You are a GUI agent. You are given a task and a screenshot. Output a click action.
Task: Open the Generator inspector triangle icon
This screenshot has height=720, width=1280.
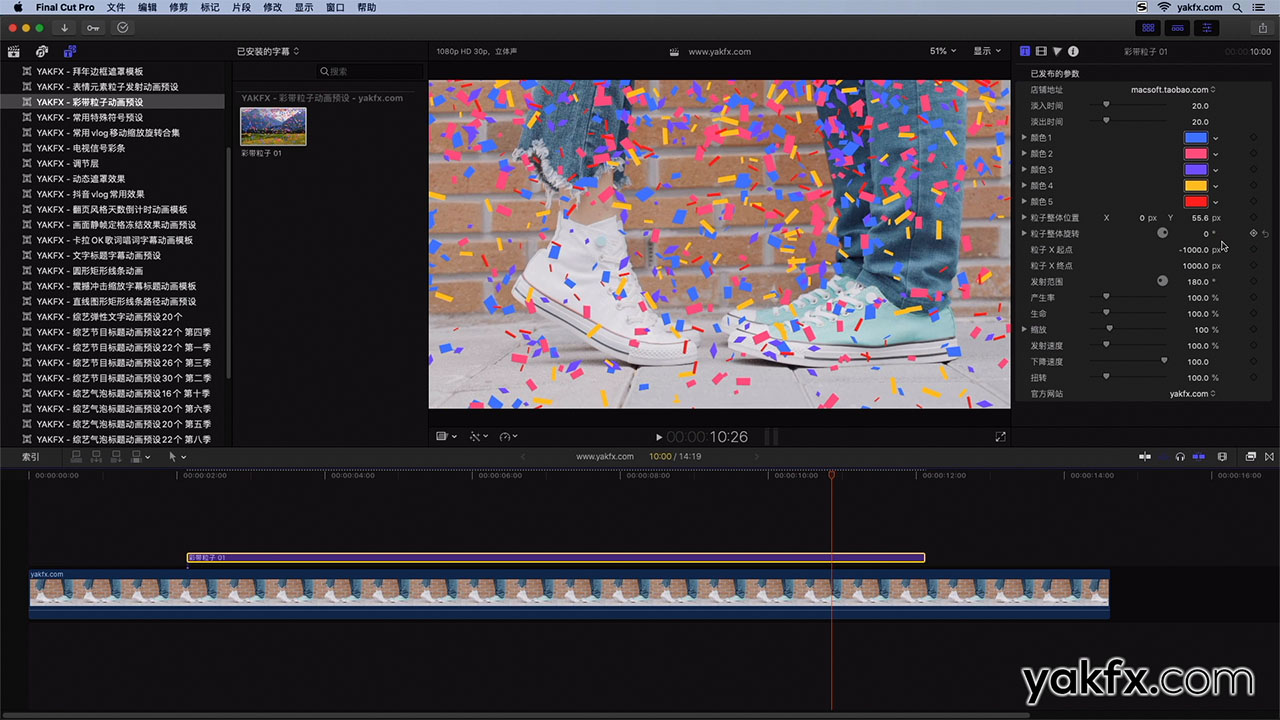pos(1057,51)
